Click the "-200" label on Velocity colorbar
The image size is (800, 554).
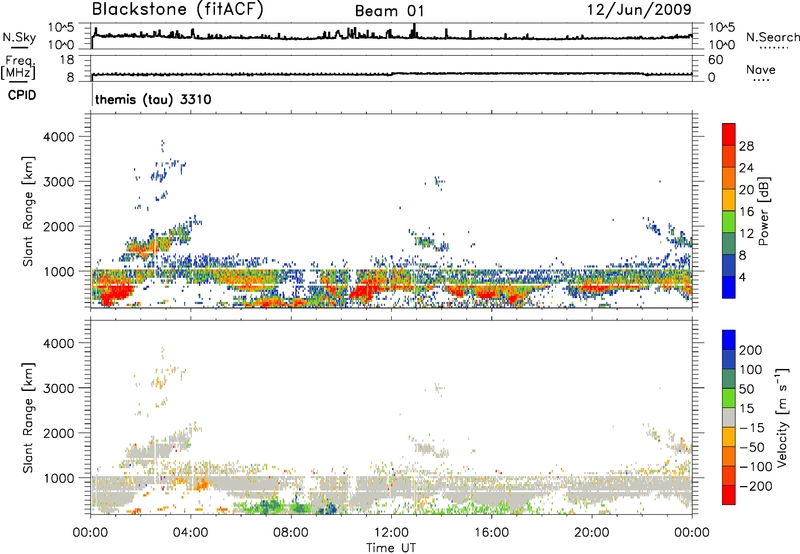pos(756,486)
